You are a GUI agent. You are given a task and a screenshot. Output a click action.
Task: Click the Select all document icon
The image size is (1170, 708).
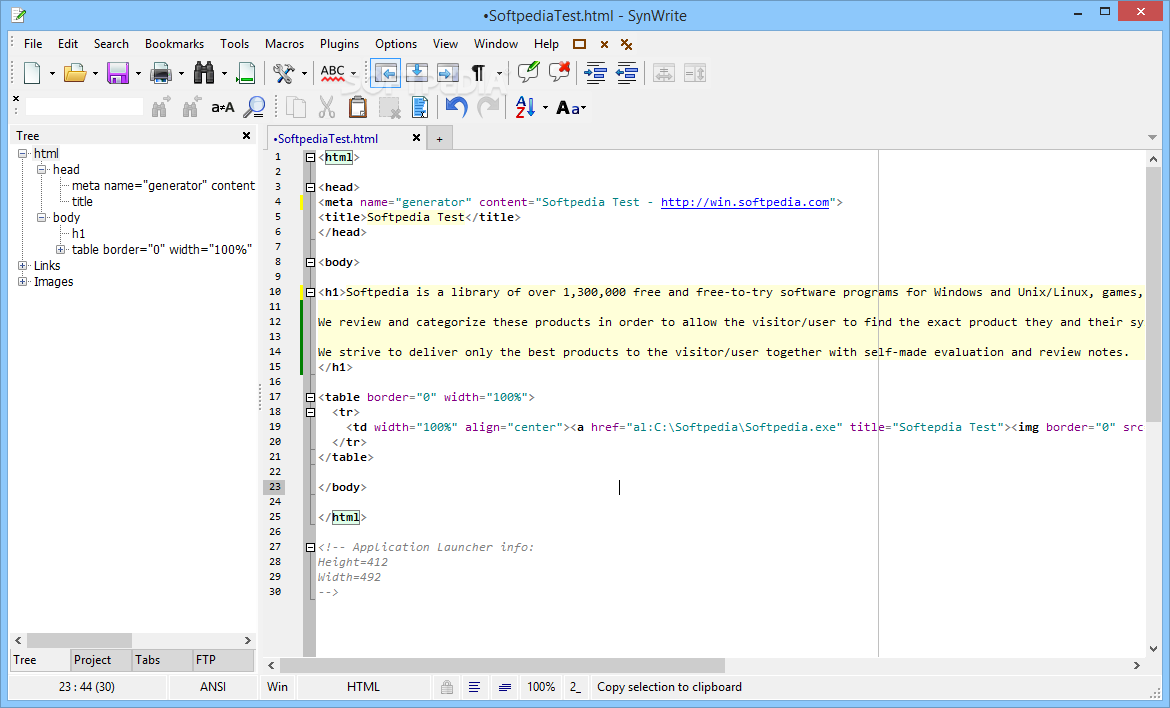pyautogui.click(x=420, y=108)
